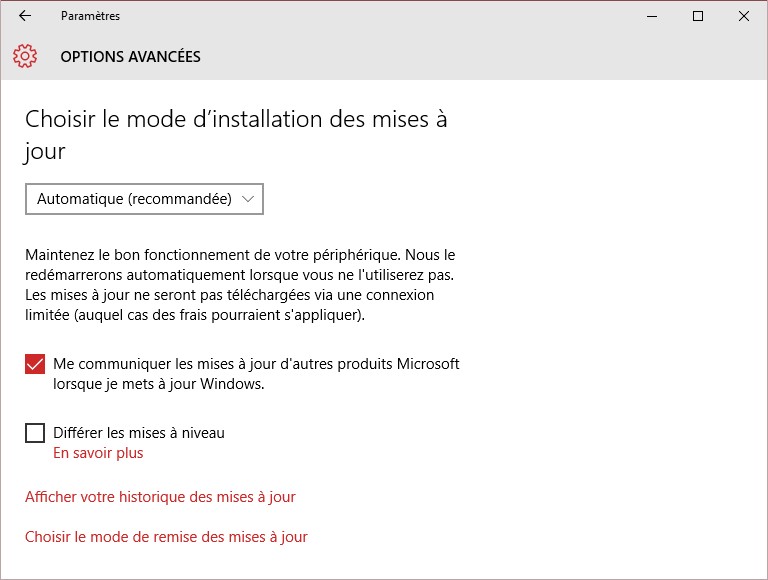The height and width of the screenshot is (580, 768).
Task: Open "Choisir le mode de remise des mises à jour"
Action: tap(166, 537)
